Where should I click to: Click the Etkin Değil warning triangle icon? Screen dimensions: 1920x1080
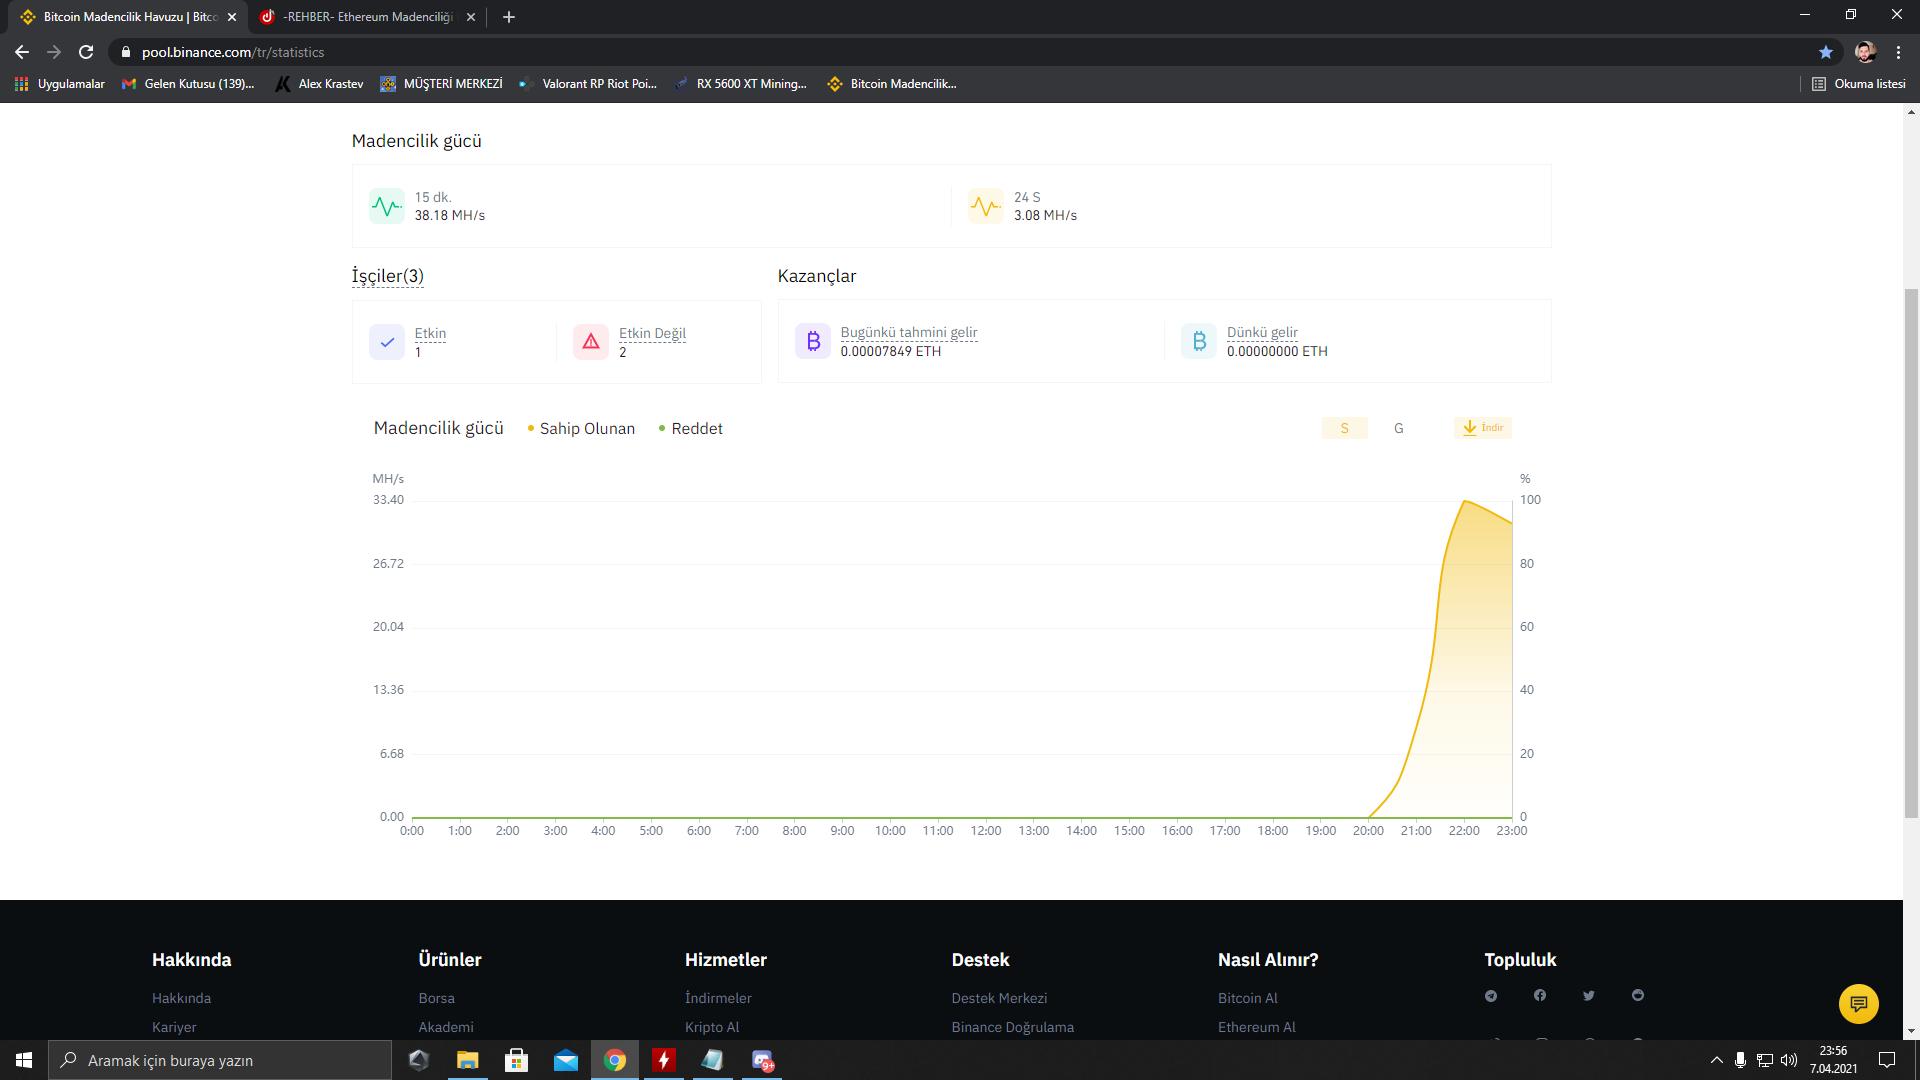click(591, 342)
